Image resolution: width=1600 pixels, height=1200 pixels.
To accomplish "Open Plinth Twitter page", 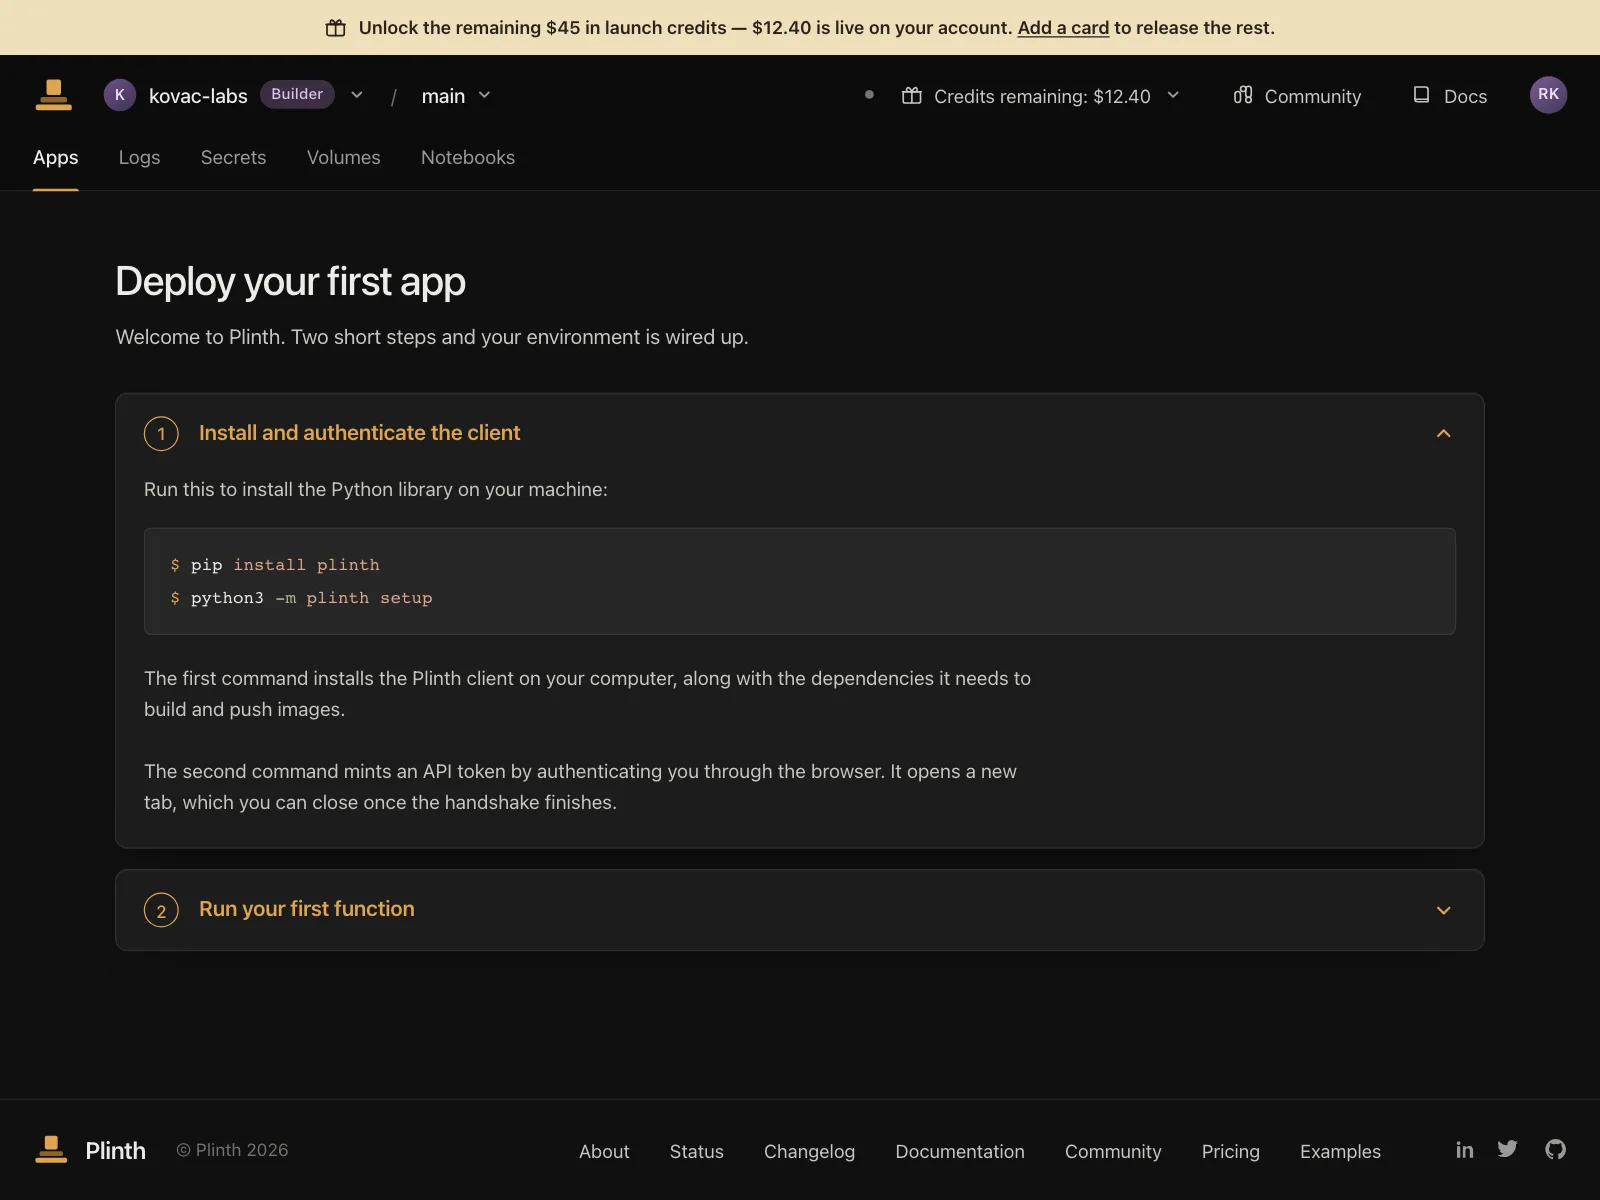I will [1507, 1149].
